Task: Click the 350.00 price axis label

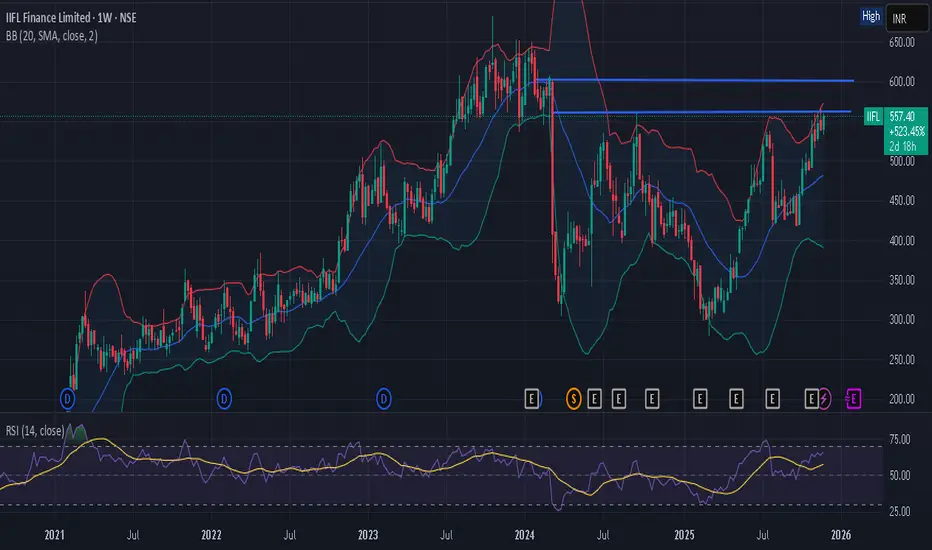Action: [902, 279]
